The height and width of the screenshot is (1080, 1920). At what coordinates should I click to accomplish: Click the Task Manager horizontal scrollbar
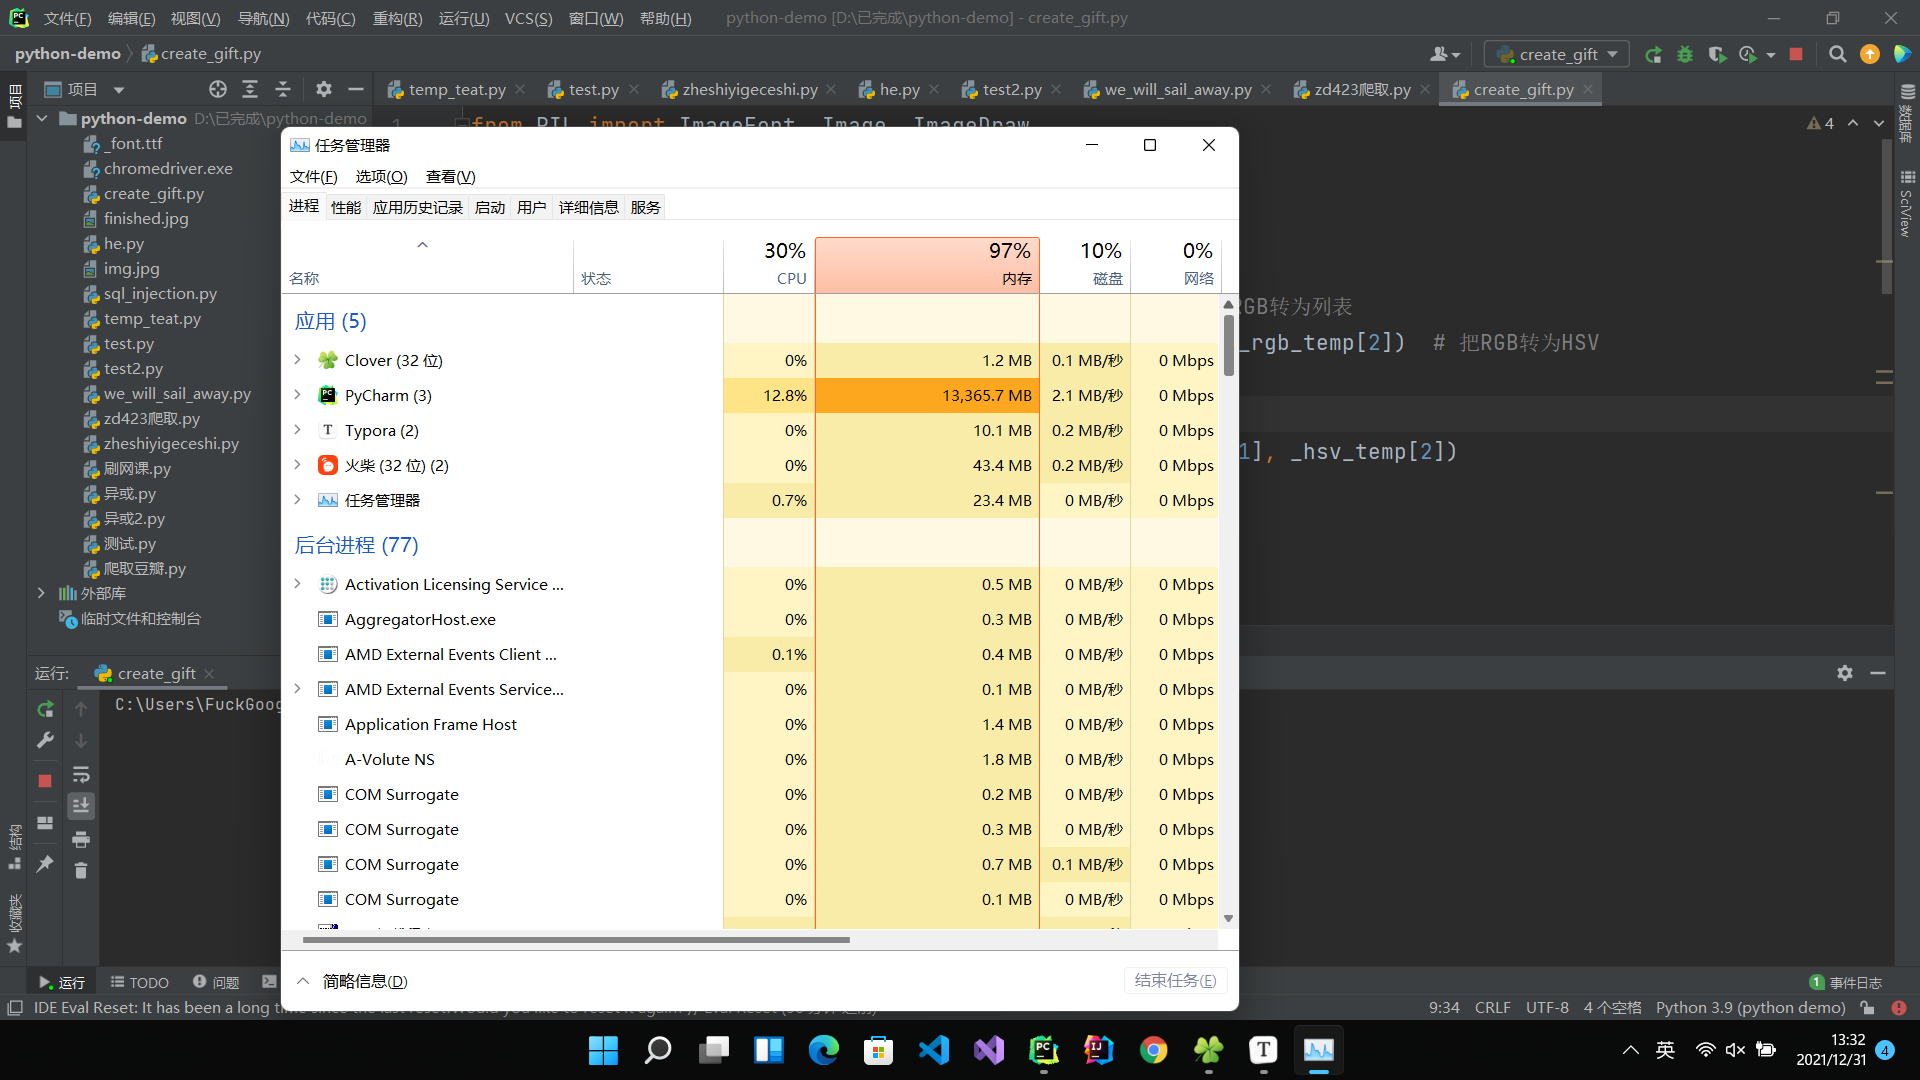click(x=576, y=940)
